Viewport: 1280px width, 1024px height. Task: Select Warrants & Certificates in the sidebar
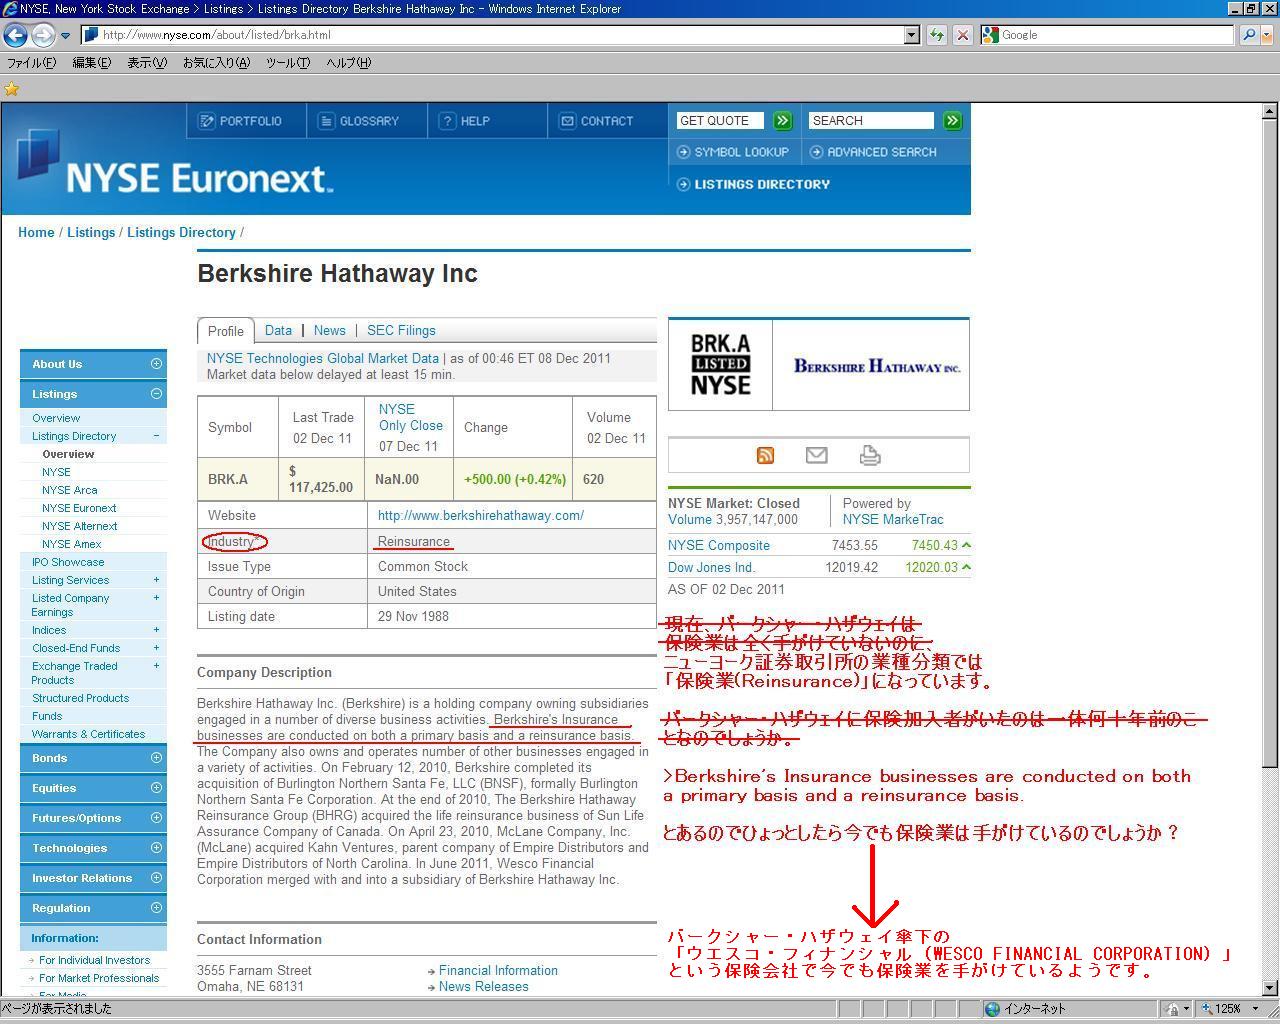[x=88, y=734]
